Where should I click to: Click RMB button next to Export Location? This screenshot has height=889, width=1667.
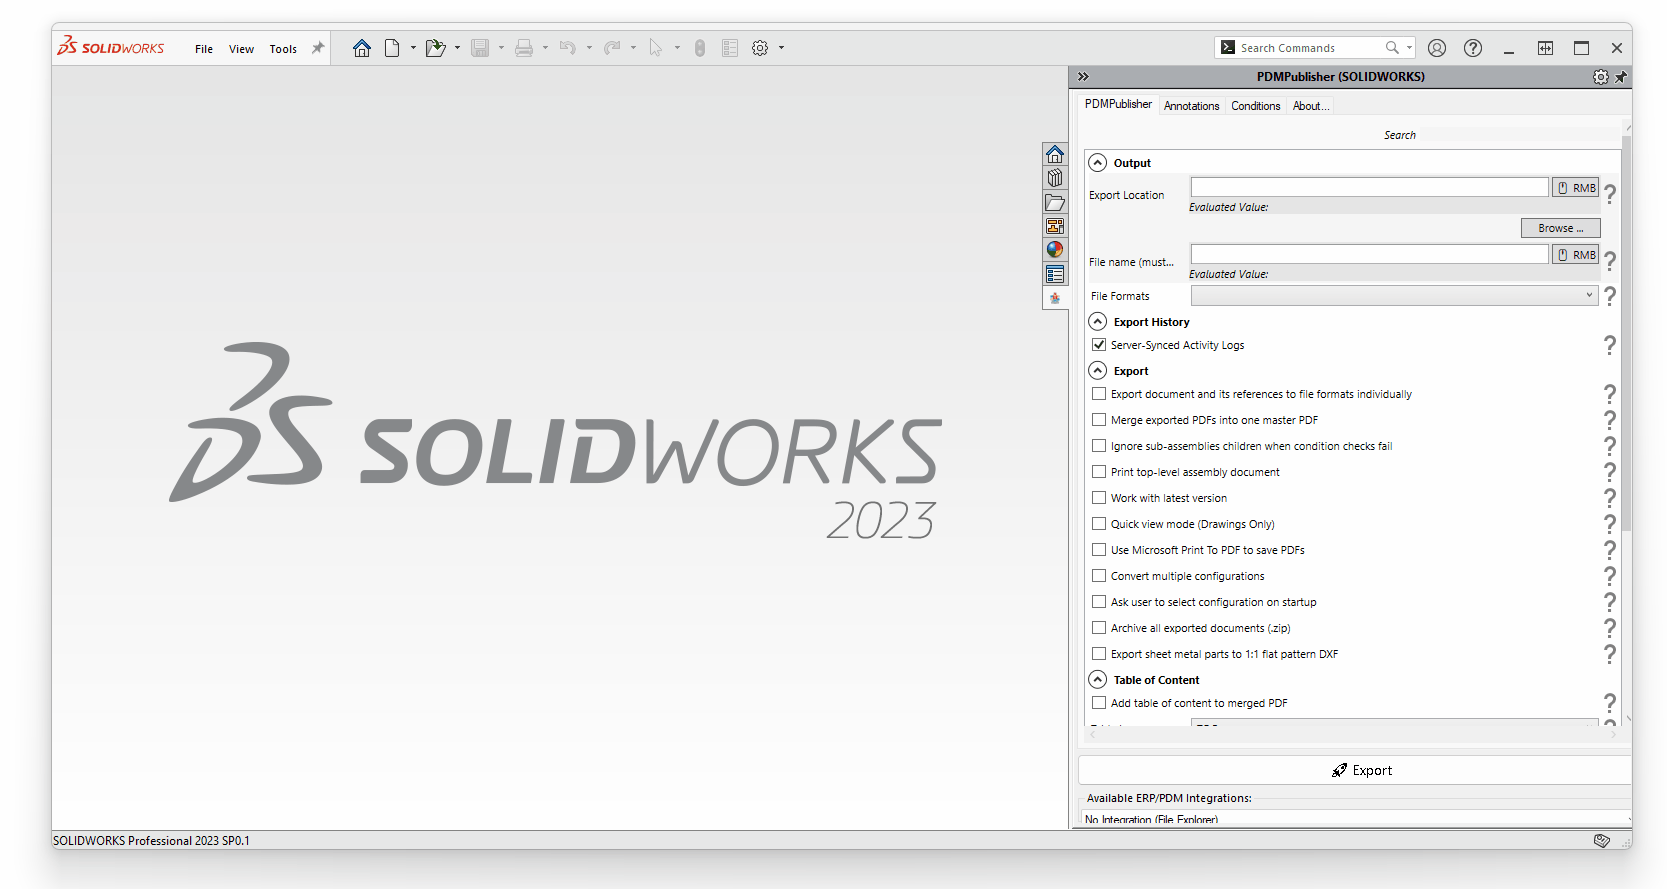[1576, 188]
